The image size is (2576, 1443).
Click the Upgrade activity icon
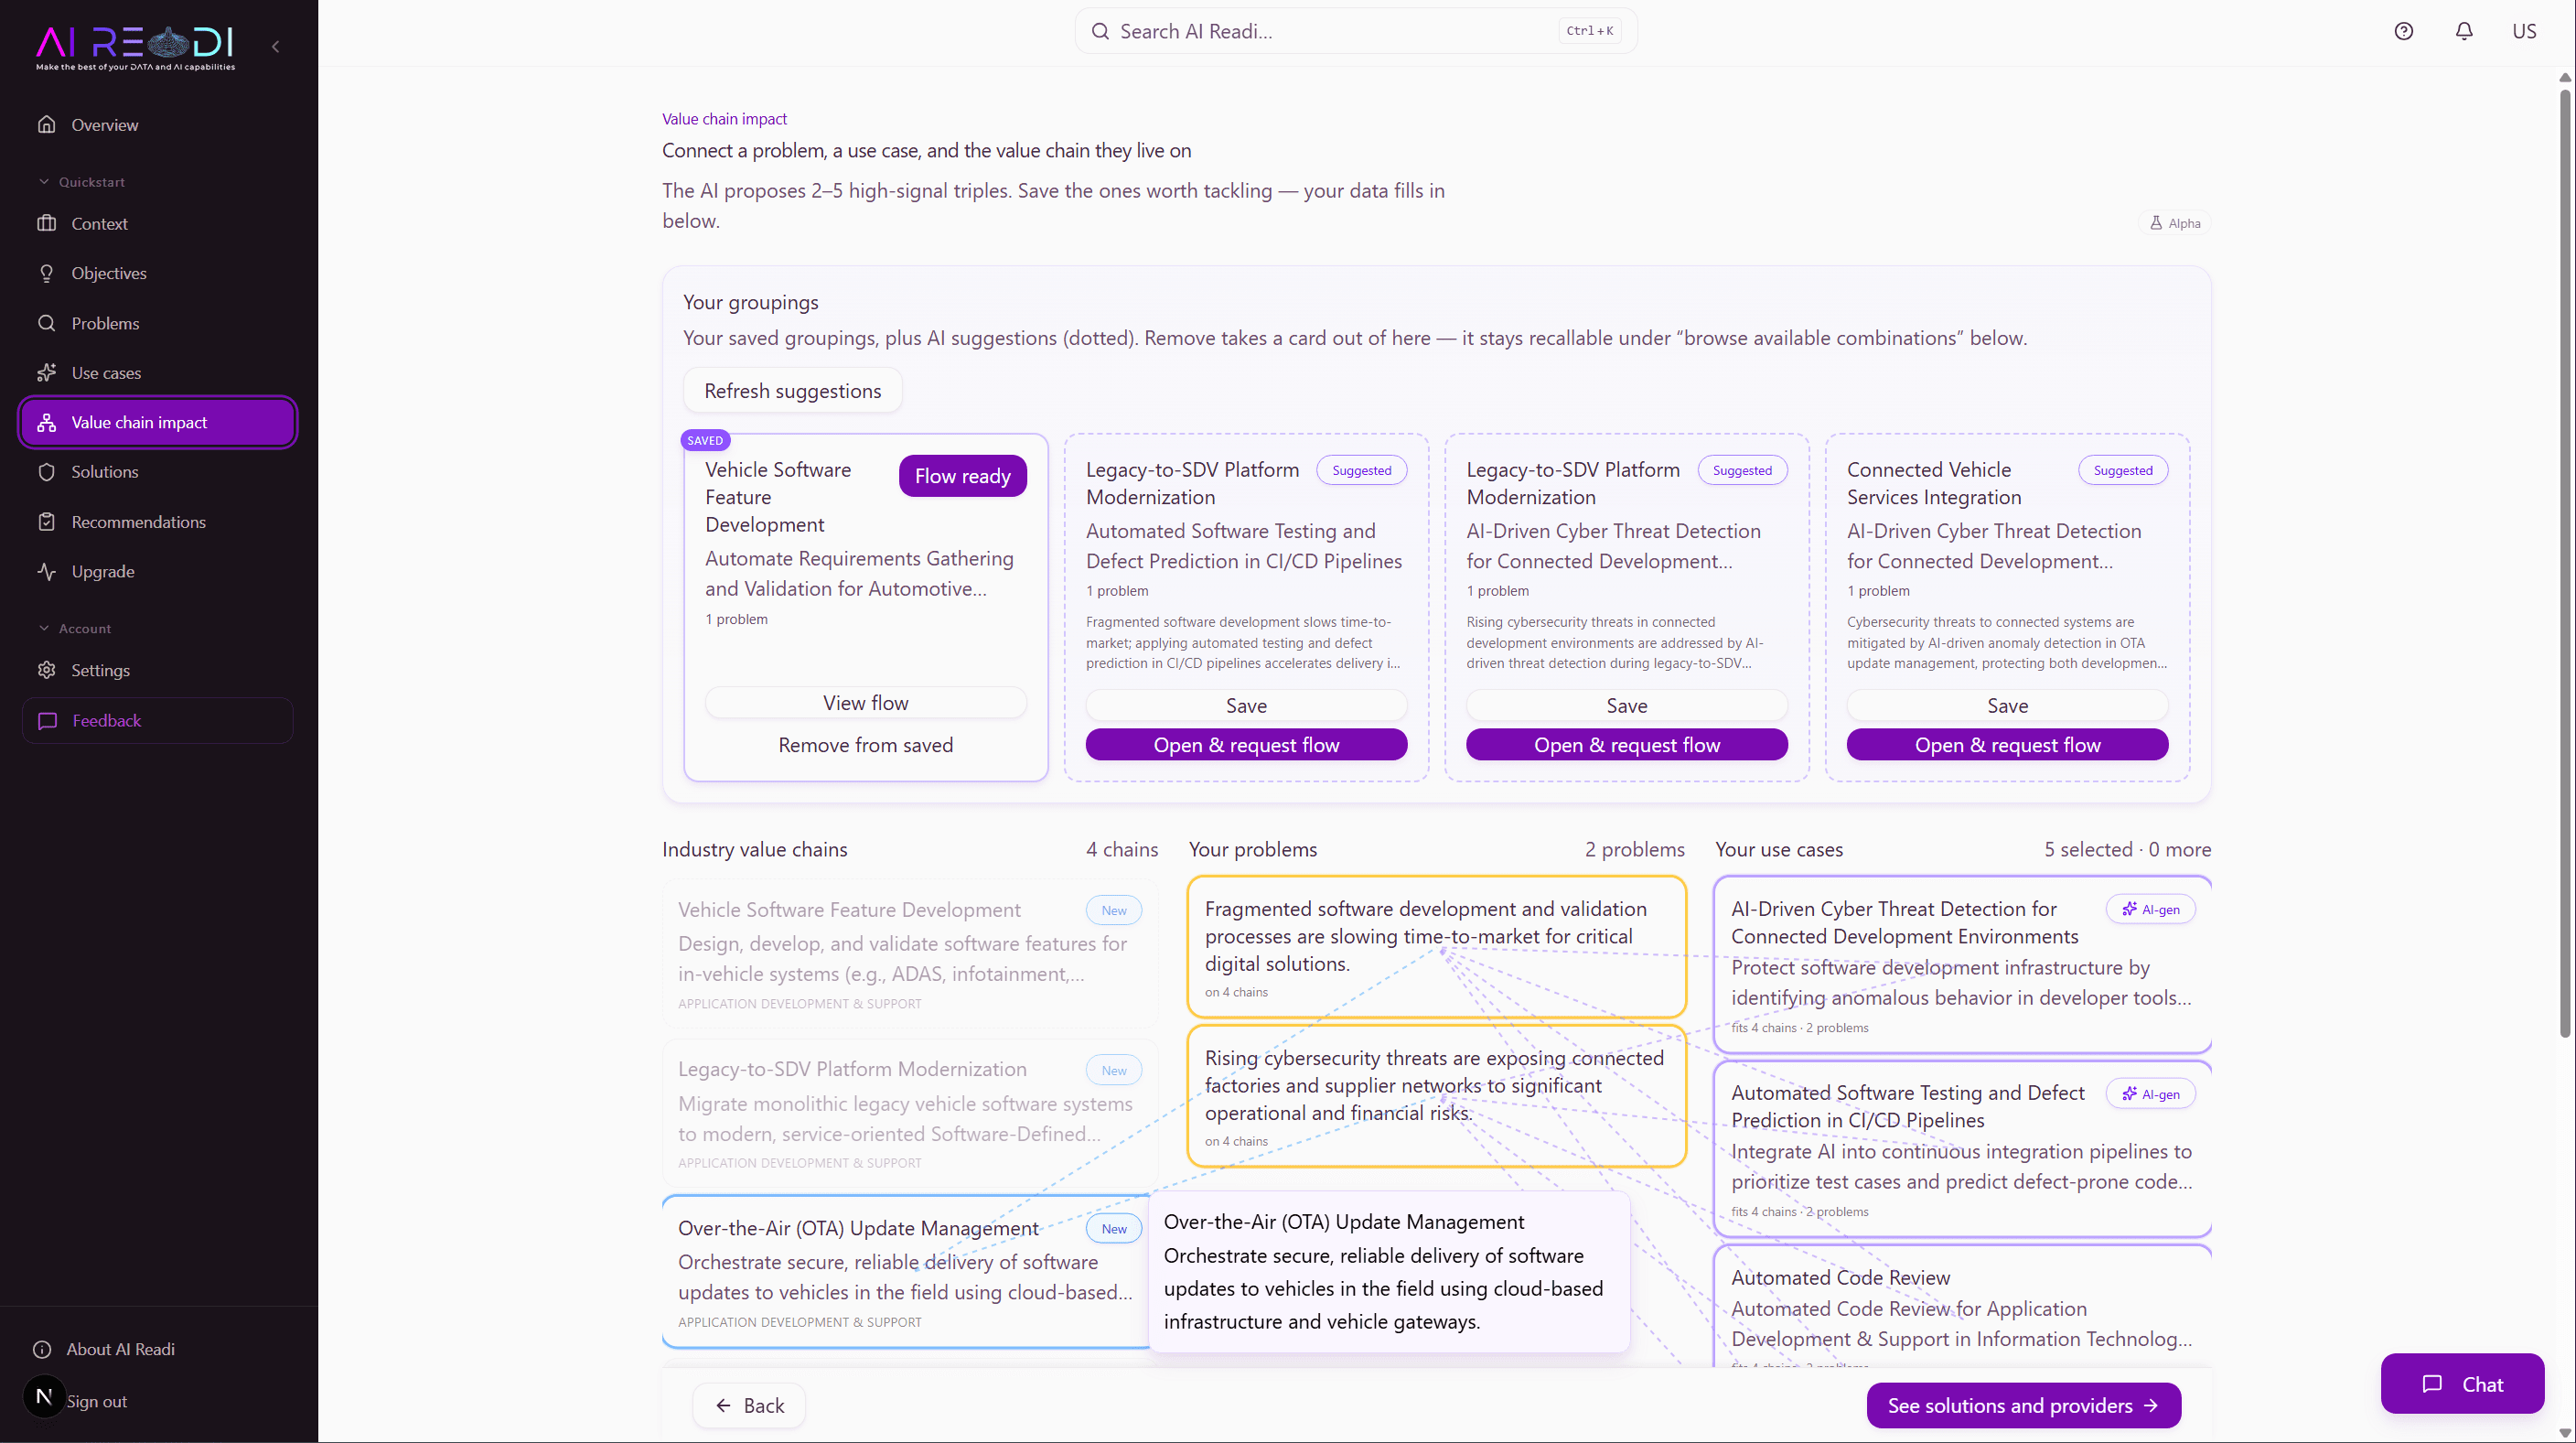46,571
